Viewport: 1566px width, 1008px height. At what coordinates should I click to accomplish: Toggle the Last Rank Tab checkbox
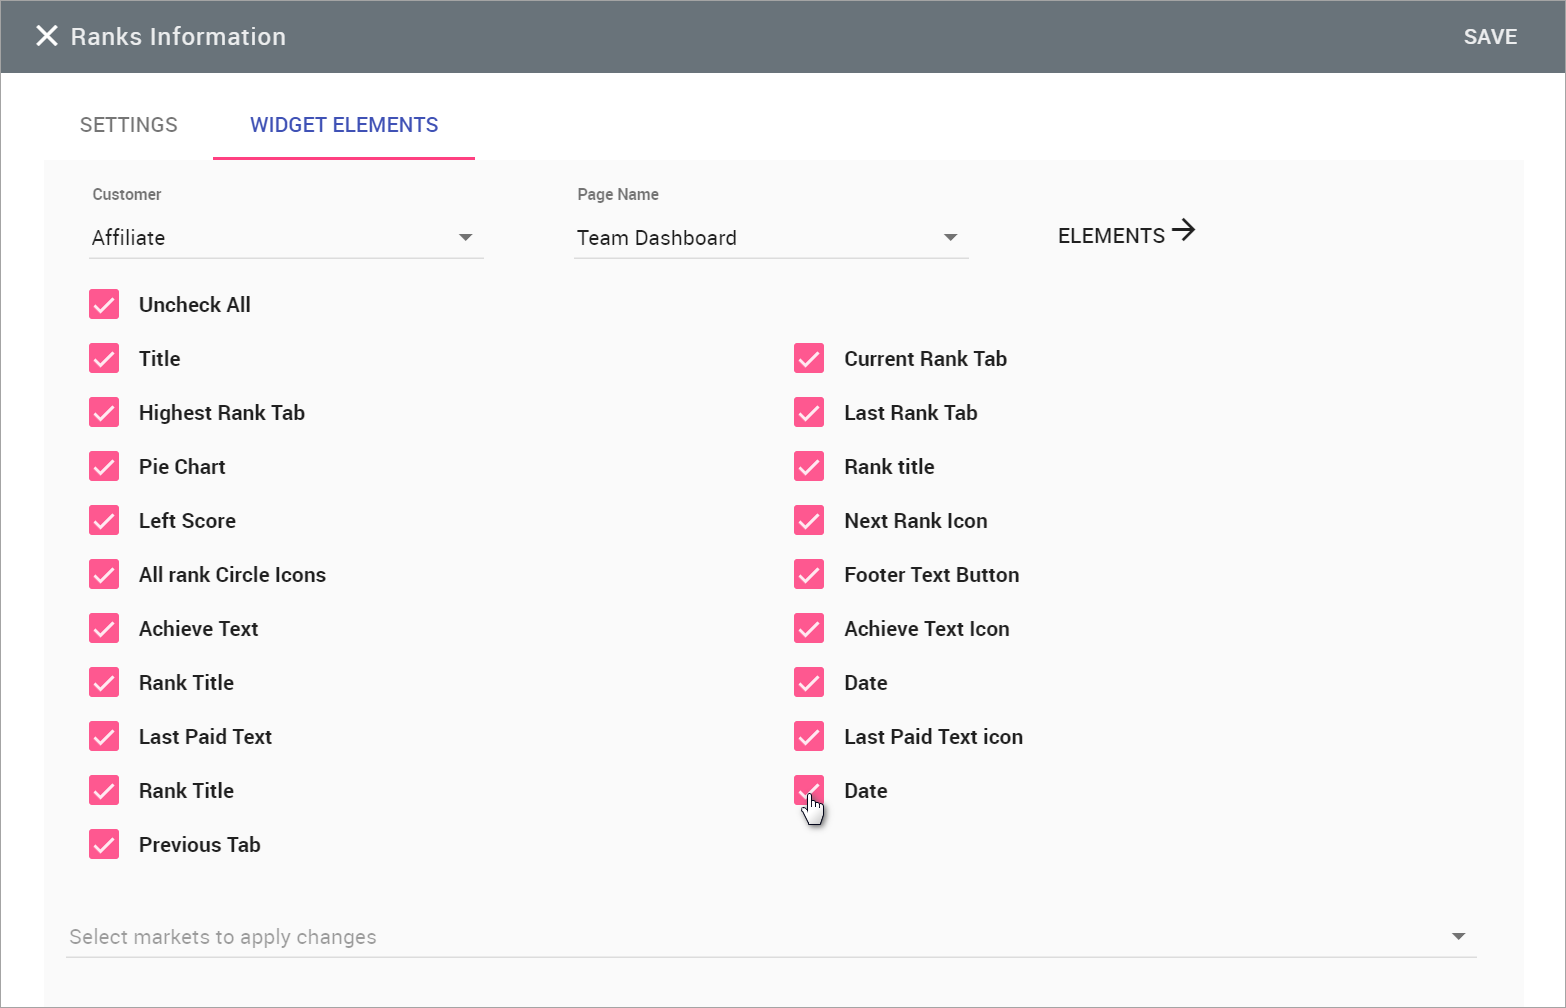(x=809, y=413)
